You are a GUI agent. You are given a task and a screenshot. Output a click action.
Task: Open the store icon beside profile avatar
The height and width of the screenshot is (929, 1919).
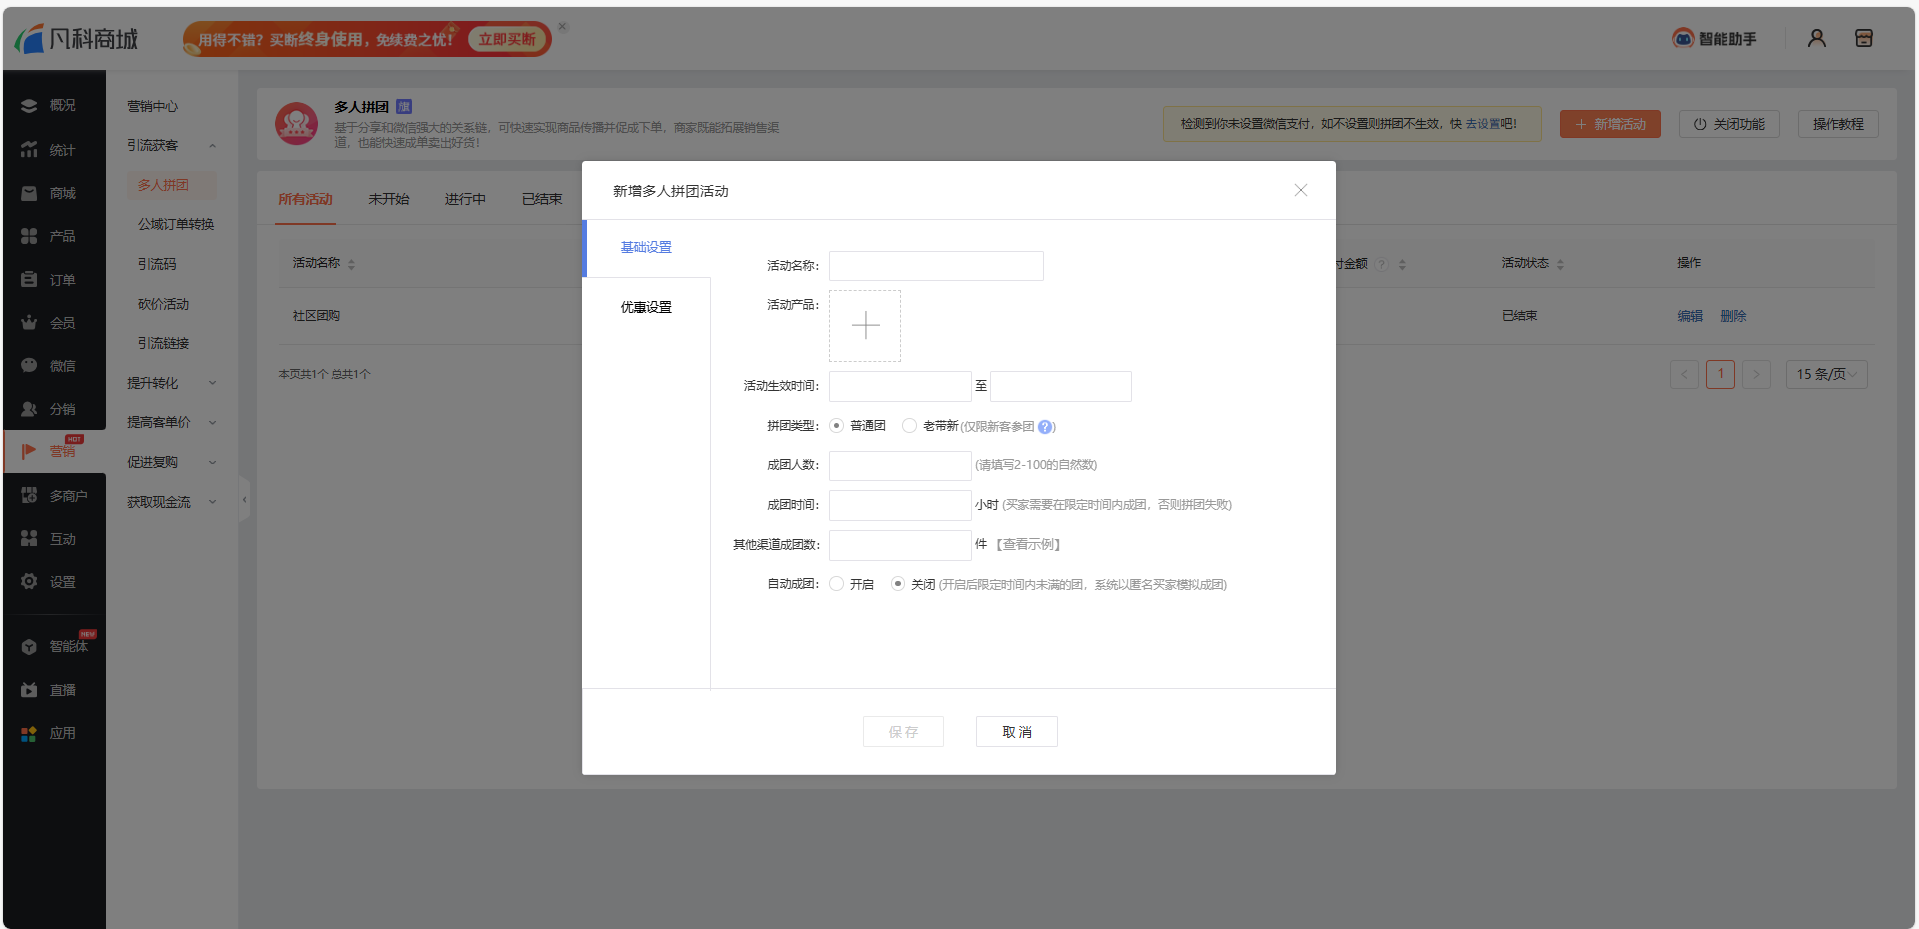tap(1864, 38)
